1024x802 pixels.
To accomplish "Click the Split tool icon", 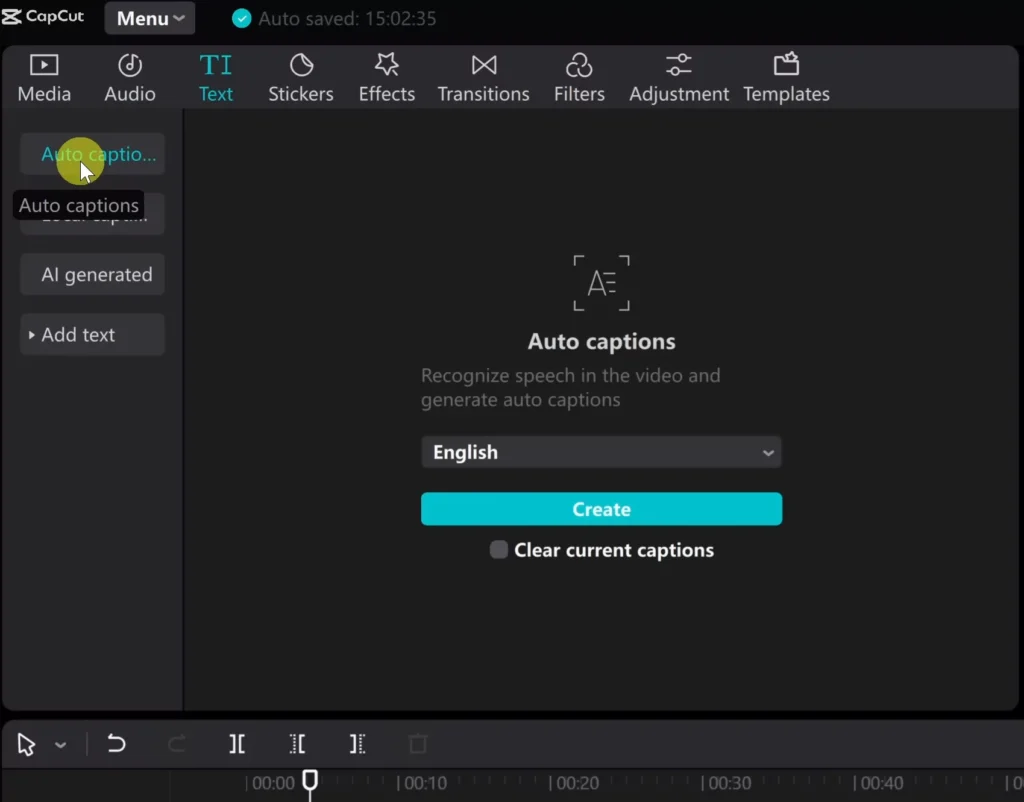I will (237, 744).
